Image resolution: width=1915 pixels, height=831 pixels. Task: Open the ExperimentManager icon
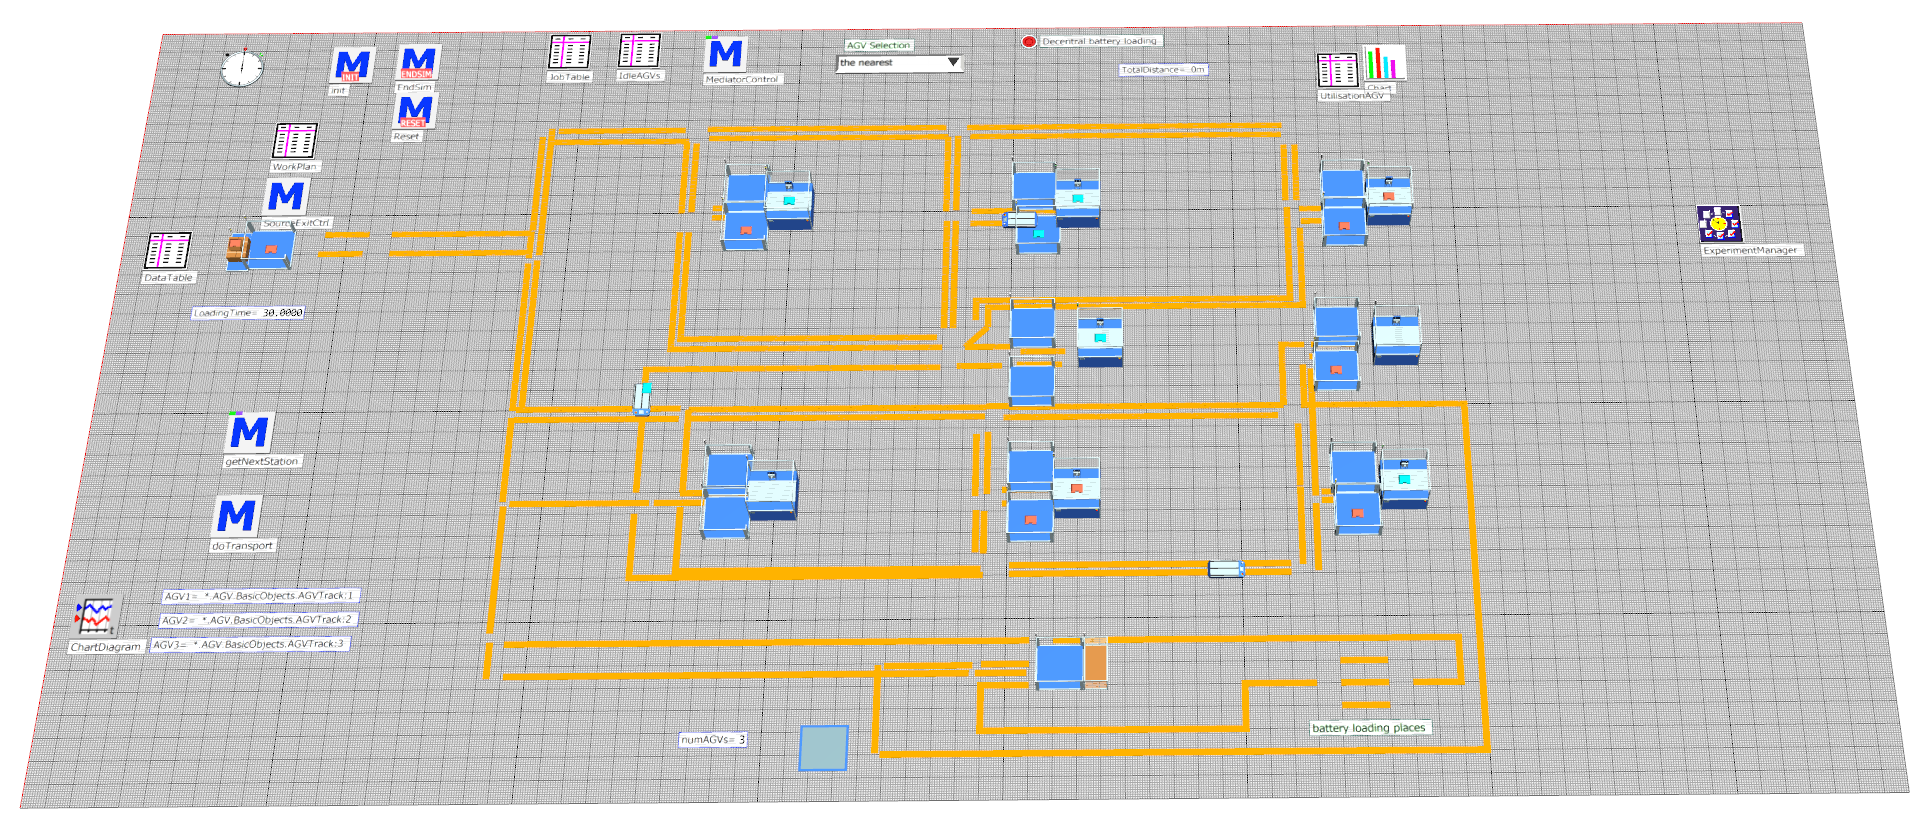click(1718, 224)
